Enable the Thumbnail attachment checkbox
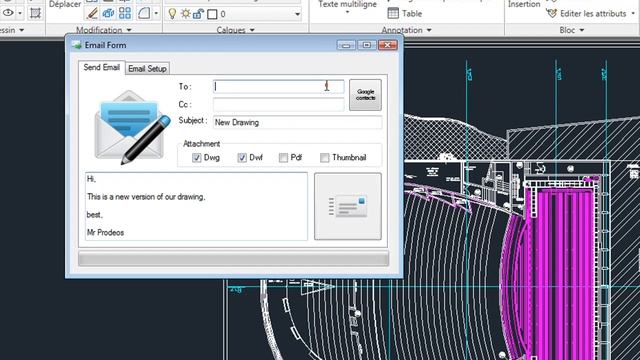Viewport: 640px width, 360px height. pyautogui.click(x=324, y=158)
